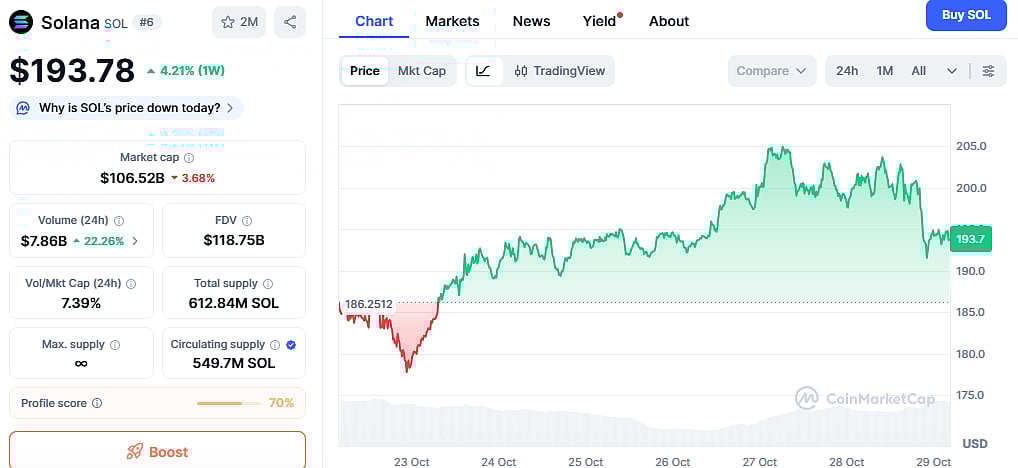Expand the Volume (24h) arrow

click(135, 241)
